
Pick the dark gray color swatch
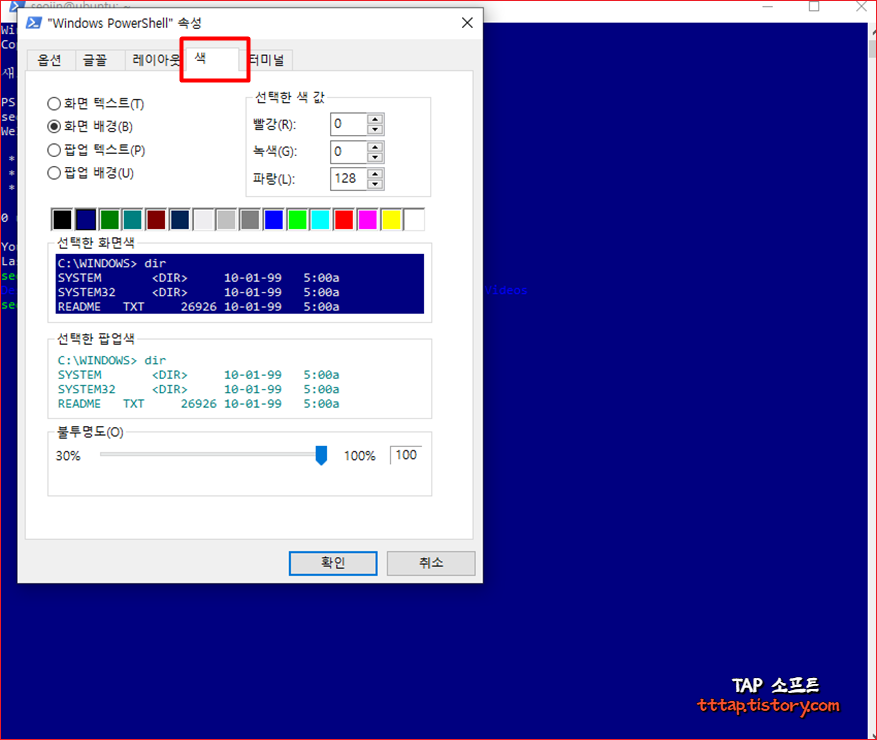(x=250, y=219)
